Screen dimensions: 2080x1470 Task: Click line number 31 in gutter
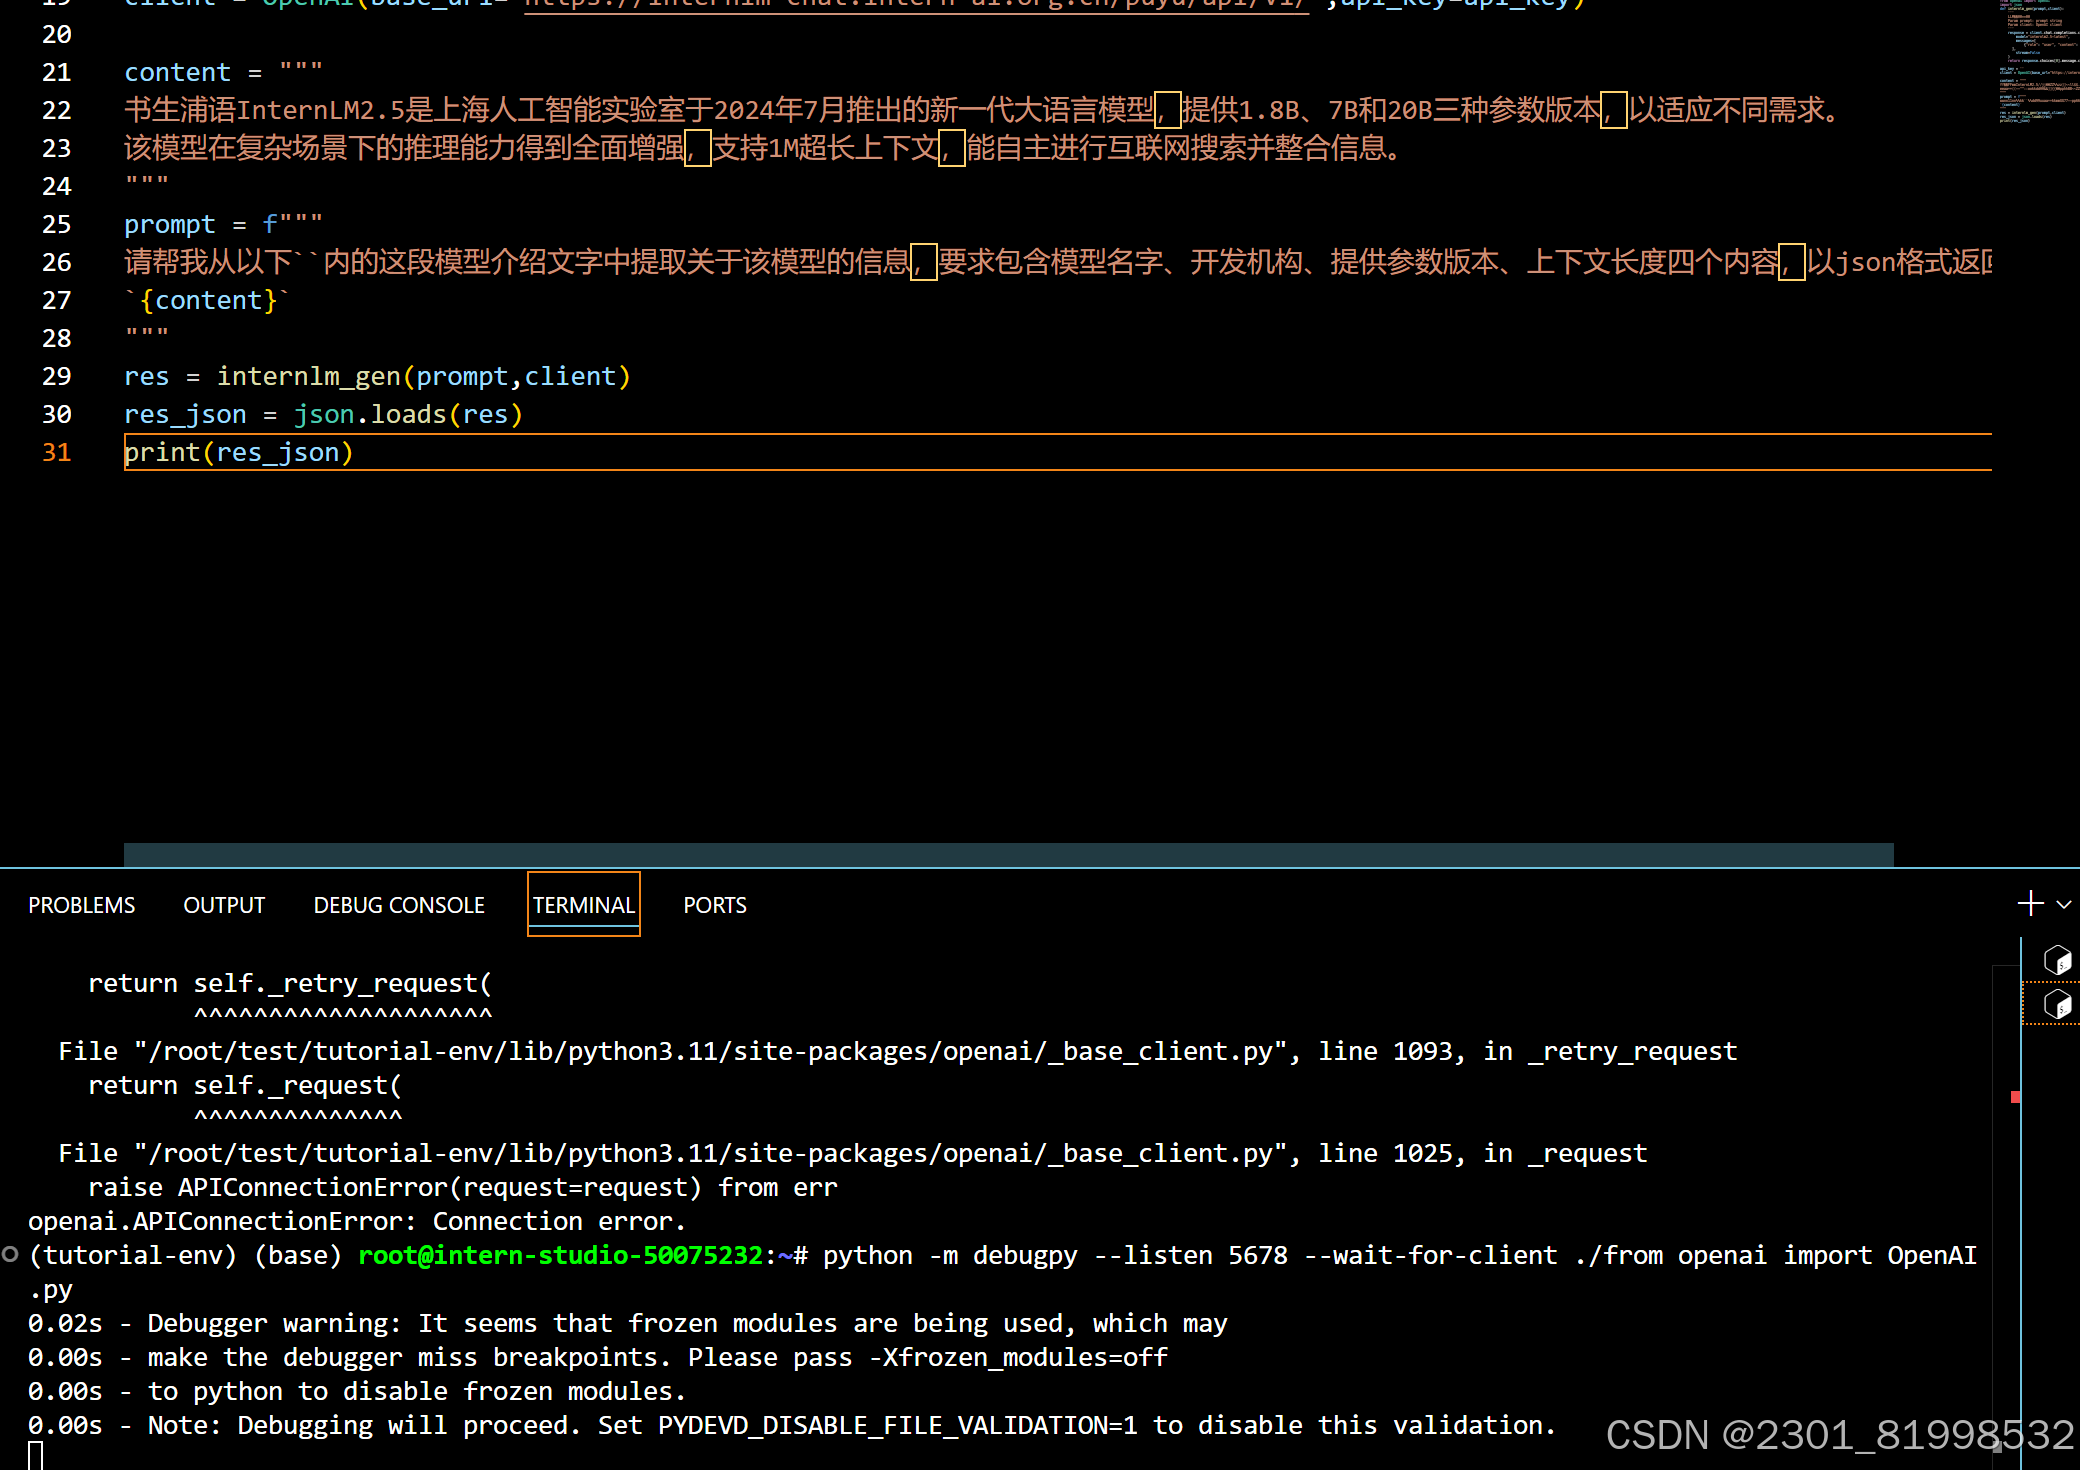click(57, 452)
